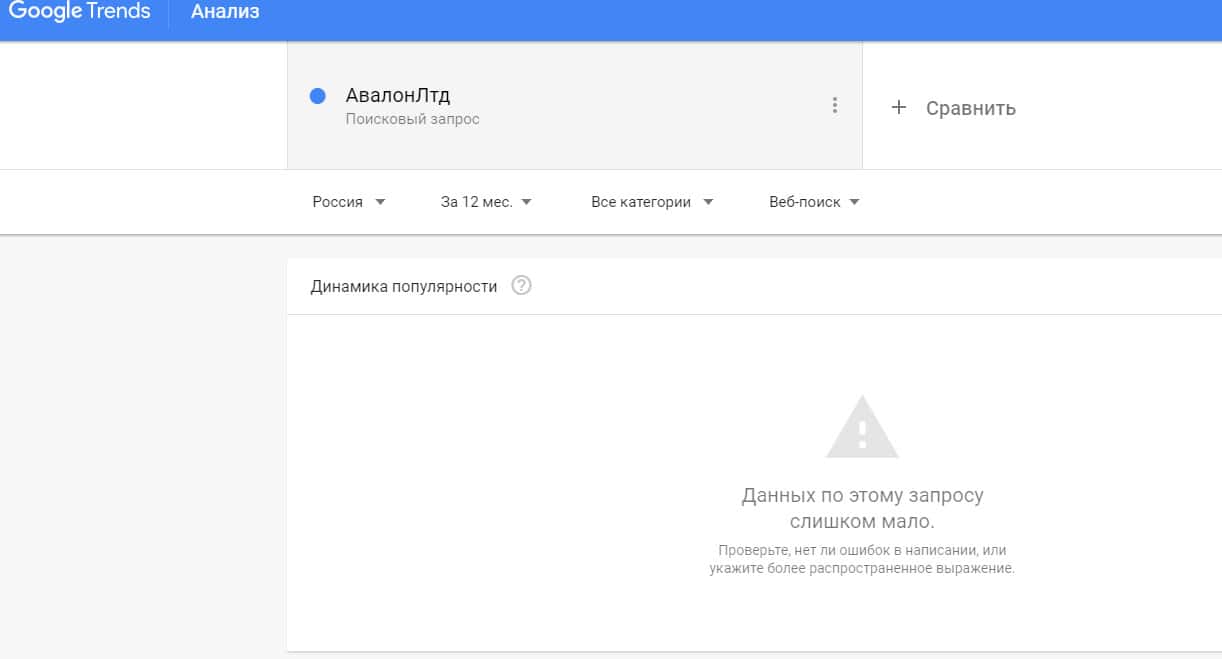Click the Сравнить compare label

(970, 108)
